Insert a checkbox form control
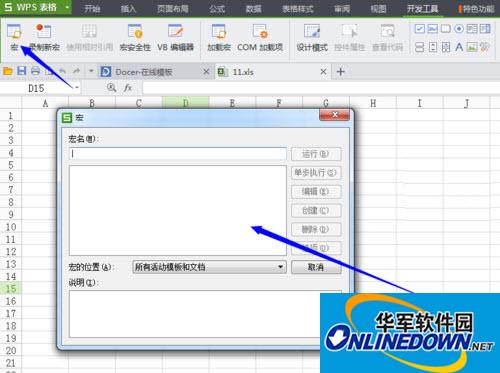 (x=420, y=29)
